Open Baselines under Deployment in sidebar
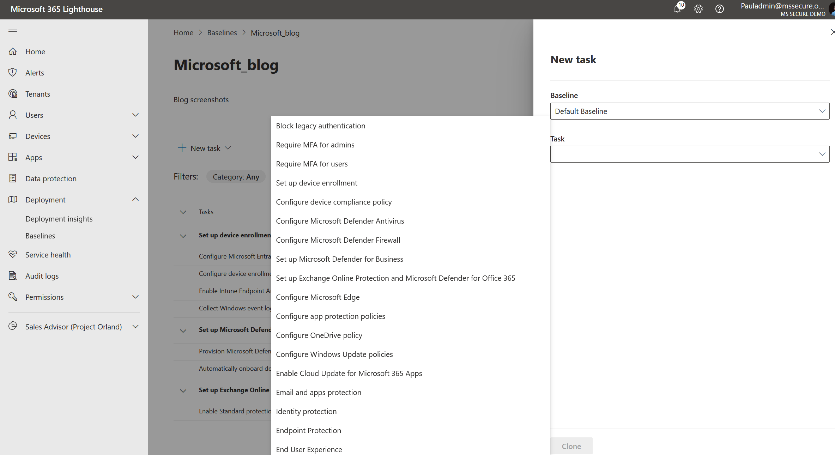This screenshot has width=835, height=455. point(40,236)
